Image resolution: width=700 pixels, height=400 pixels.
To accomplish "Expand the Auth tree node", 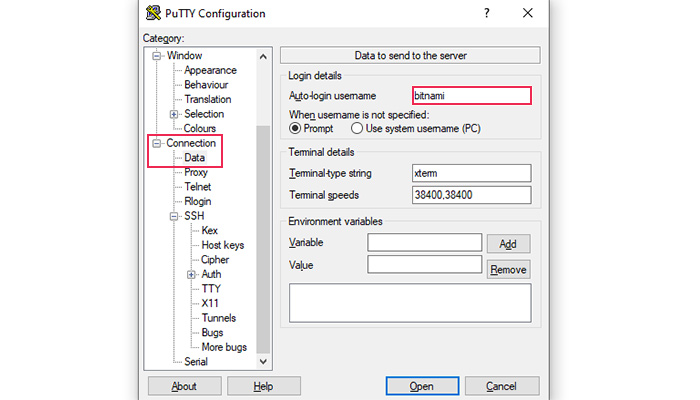I will tap(191, 275).
